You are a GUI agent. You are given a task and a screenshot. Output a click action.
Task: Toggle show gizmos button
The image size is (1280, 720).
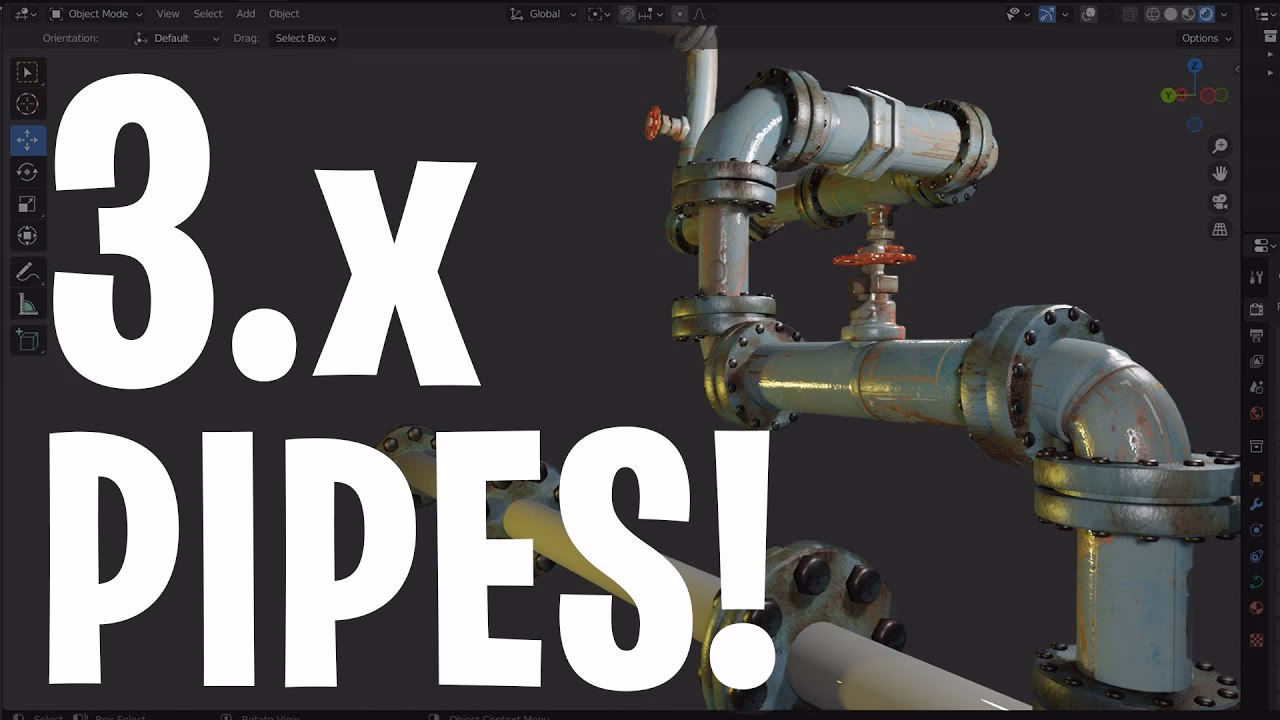[1047, 14]
